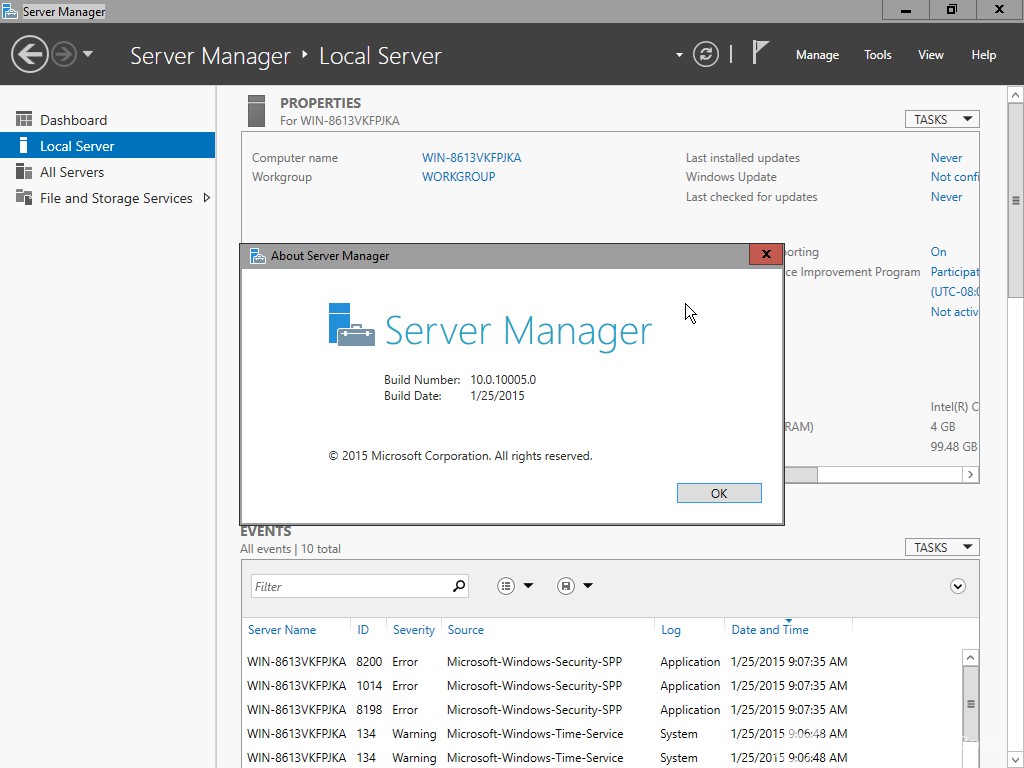Sort by Date and Time column header
Screen dimensions: 1024x768
pyautogui.click(x=769, y=630)
